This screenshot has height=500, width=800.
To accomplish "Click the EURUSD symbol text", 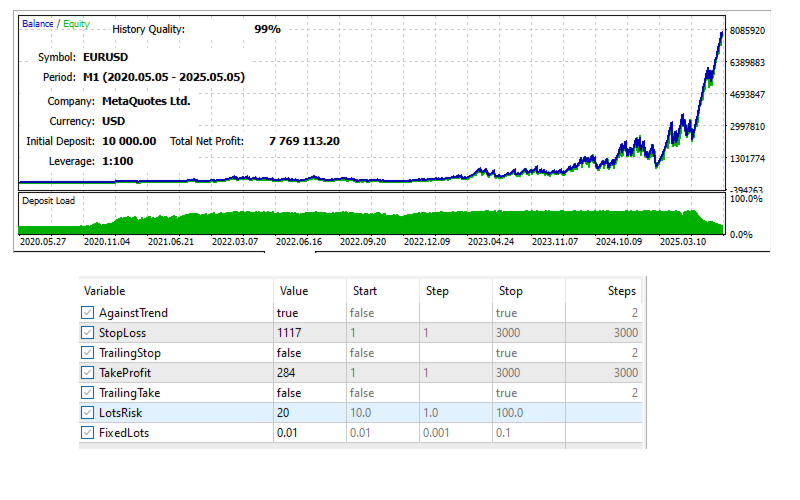I will (x=106, y=57).
